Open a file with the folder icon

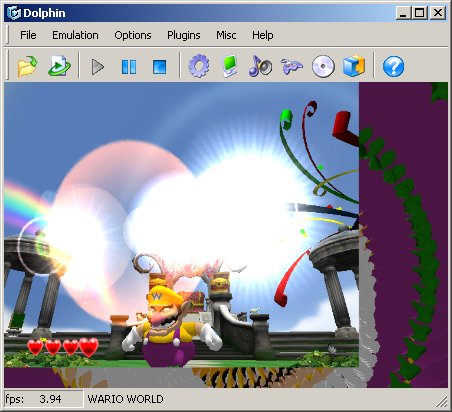pyautogui.click(x=27, y=66)
